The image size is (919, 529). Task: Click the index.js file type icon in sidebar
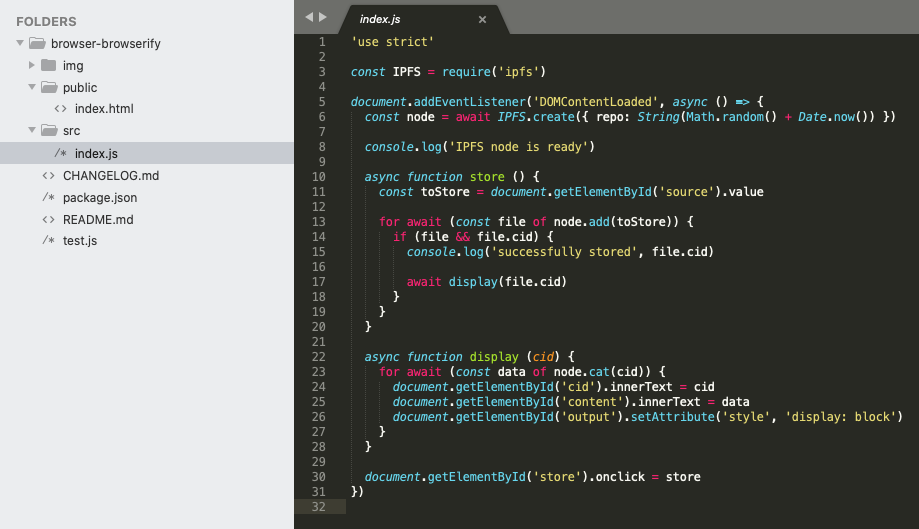[x=60, y=153]
